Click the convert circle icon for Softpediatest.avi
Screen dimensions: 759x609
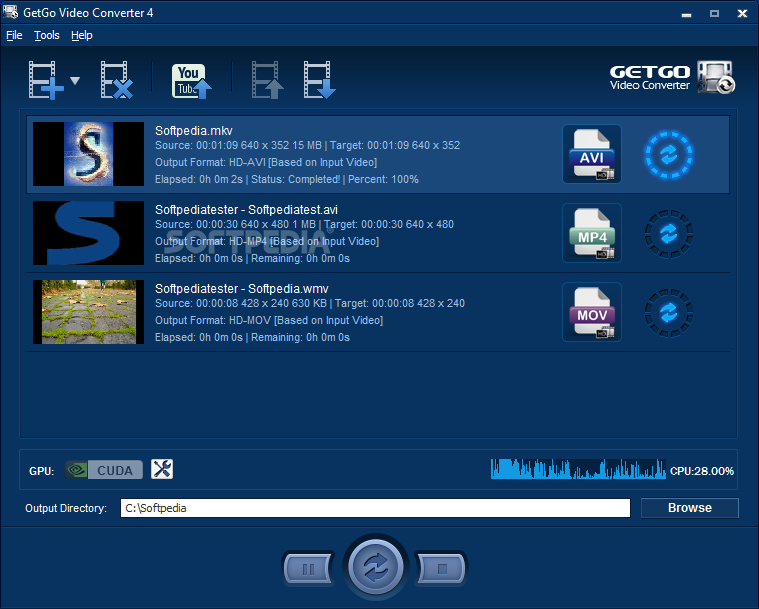(668, 233)
